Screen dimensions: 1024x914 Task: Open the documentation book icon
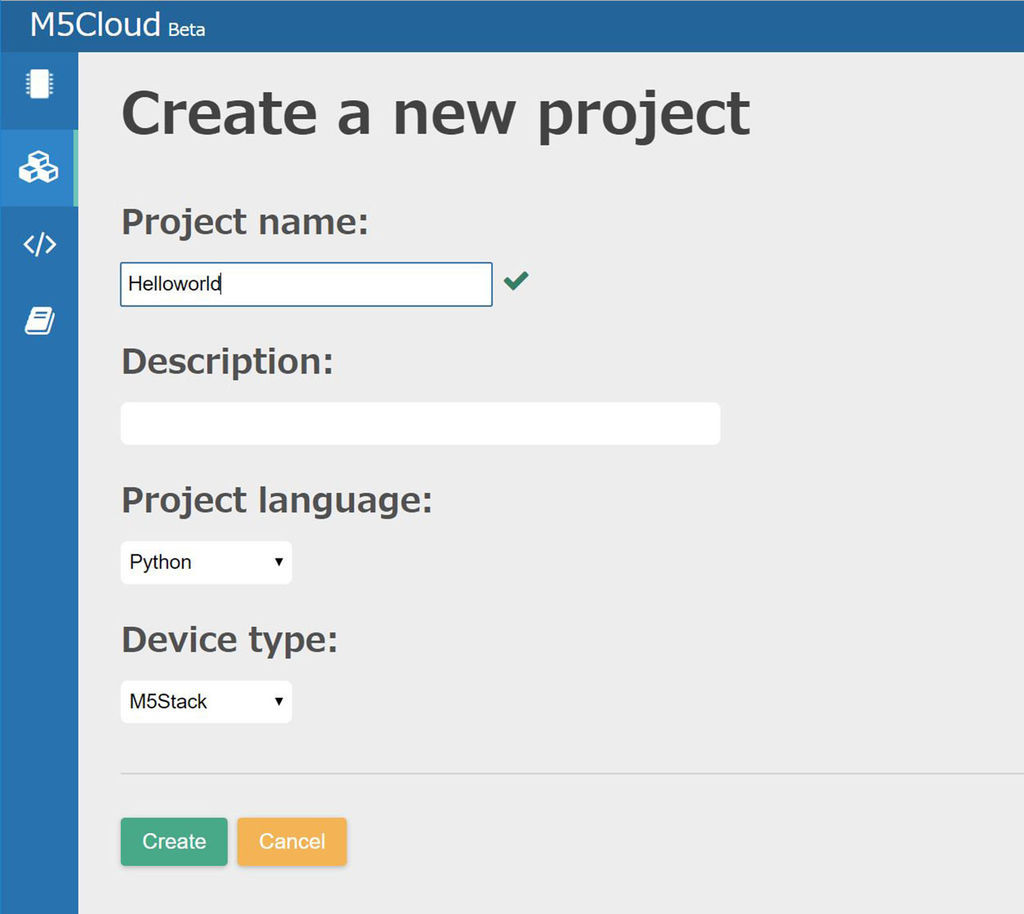[x=39, y=321]
